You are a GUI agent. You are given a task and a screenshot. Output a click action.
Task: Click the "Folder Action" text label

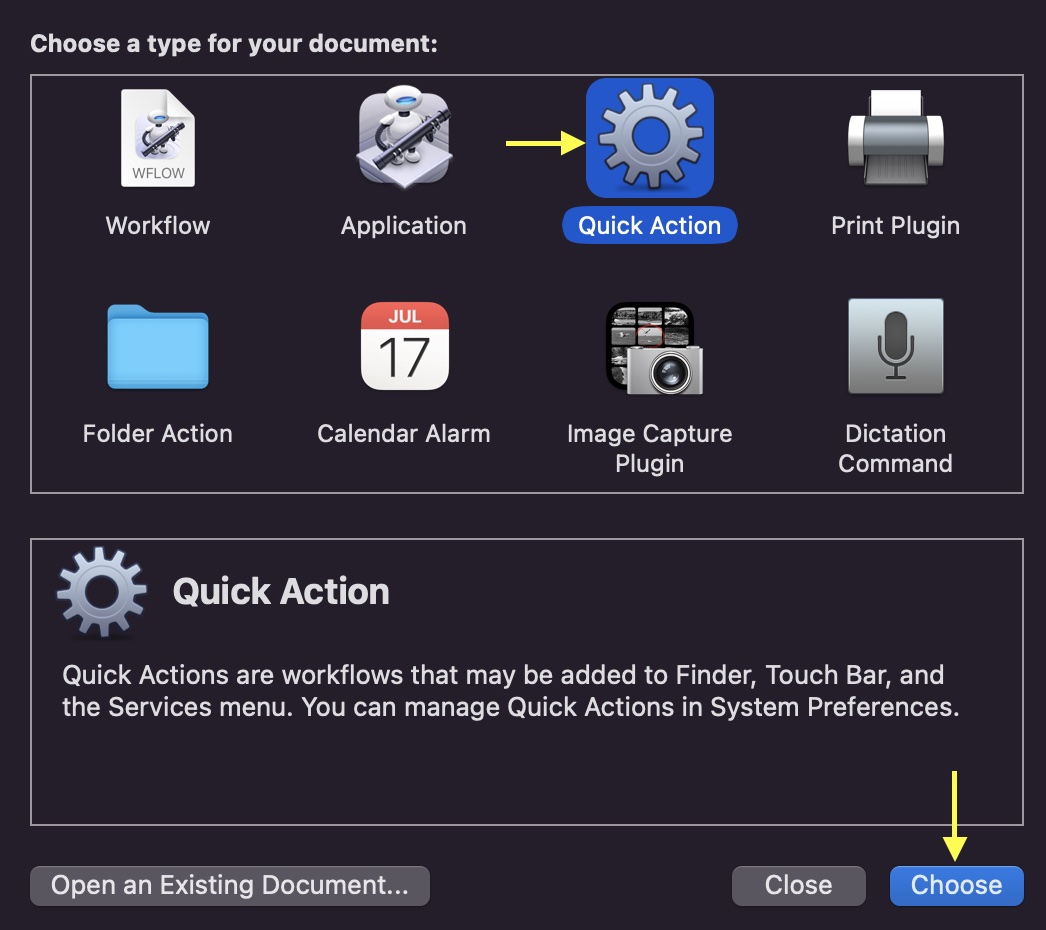(x=158, y=433)
